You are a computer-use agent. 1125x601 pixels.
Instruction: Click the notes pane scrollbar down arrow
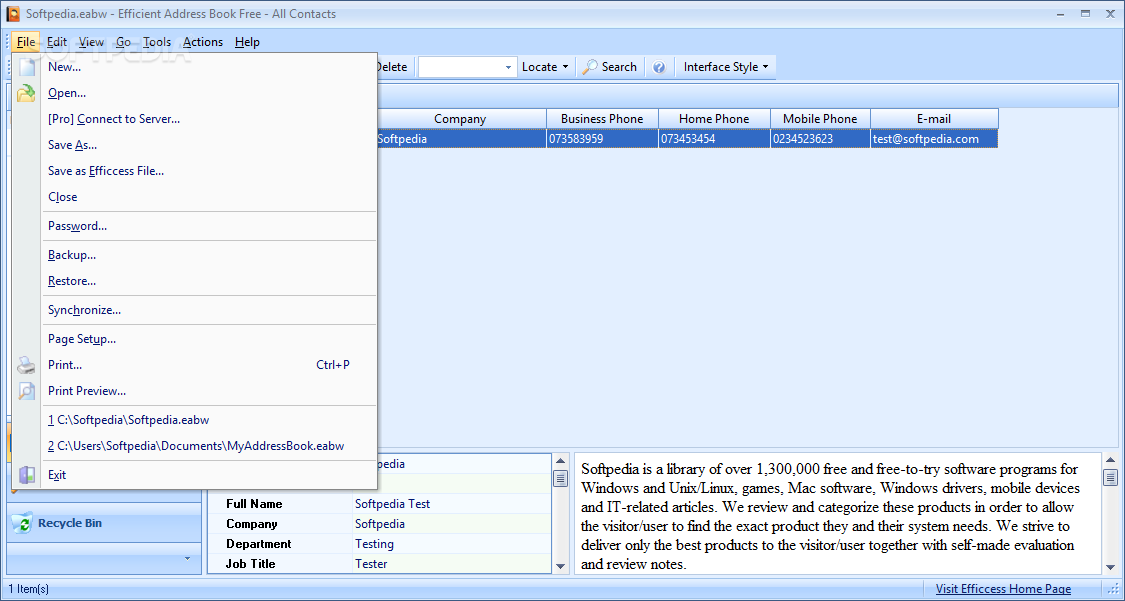pyautogui.click(x=1111, y=567)
